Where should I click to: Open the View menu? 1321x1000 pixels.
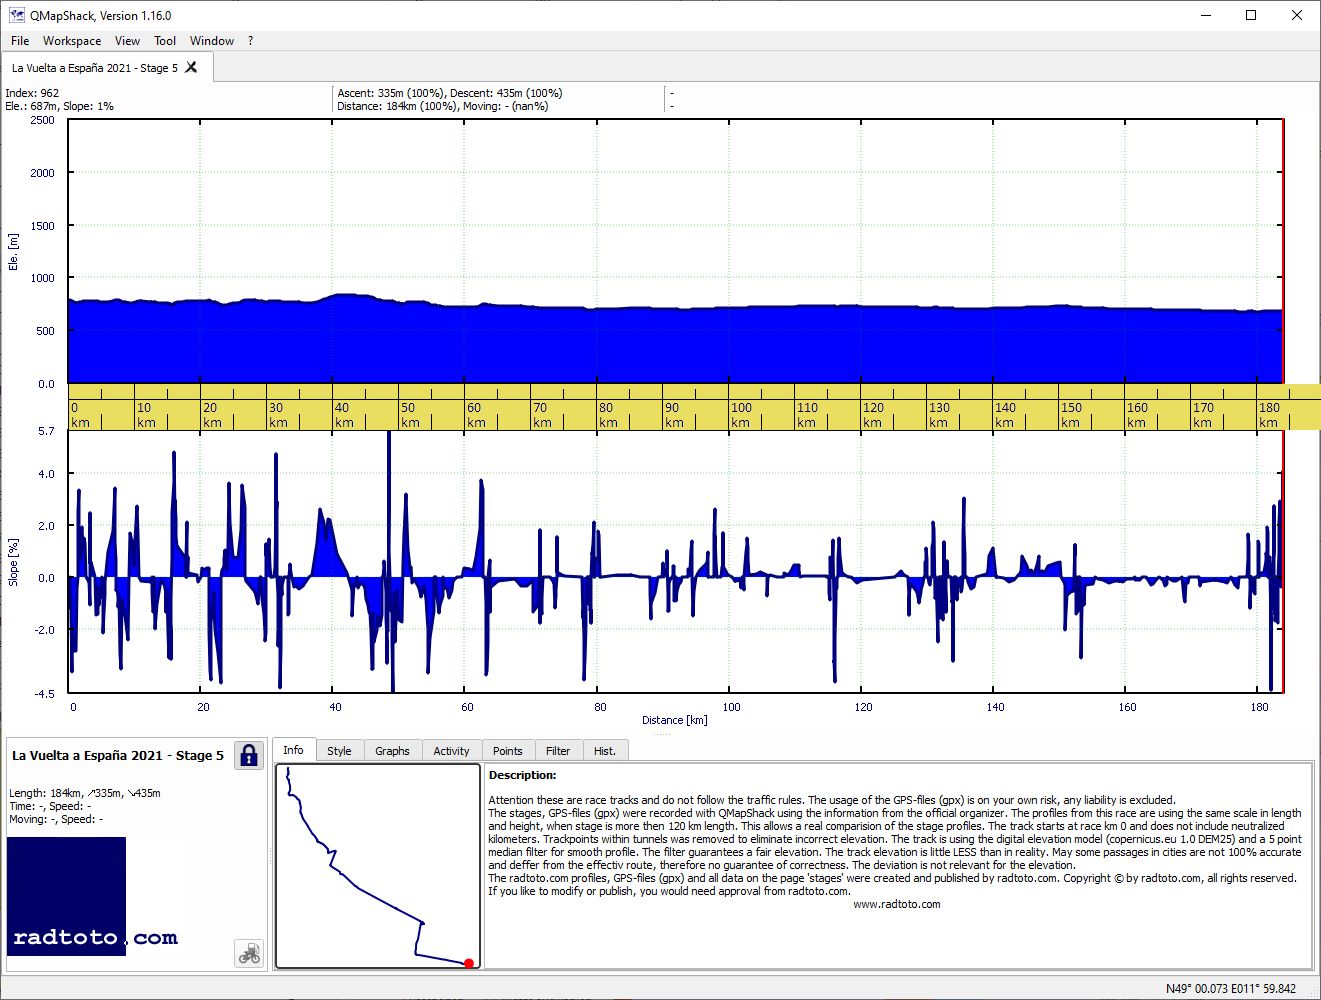point(127,41)
